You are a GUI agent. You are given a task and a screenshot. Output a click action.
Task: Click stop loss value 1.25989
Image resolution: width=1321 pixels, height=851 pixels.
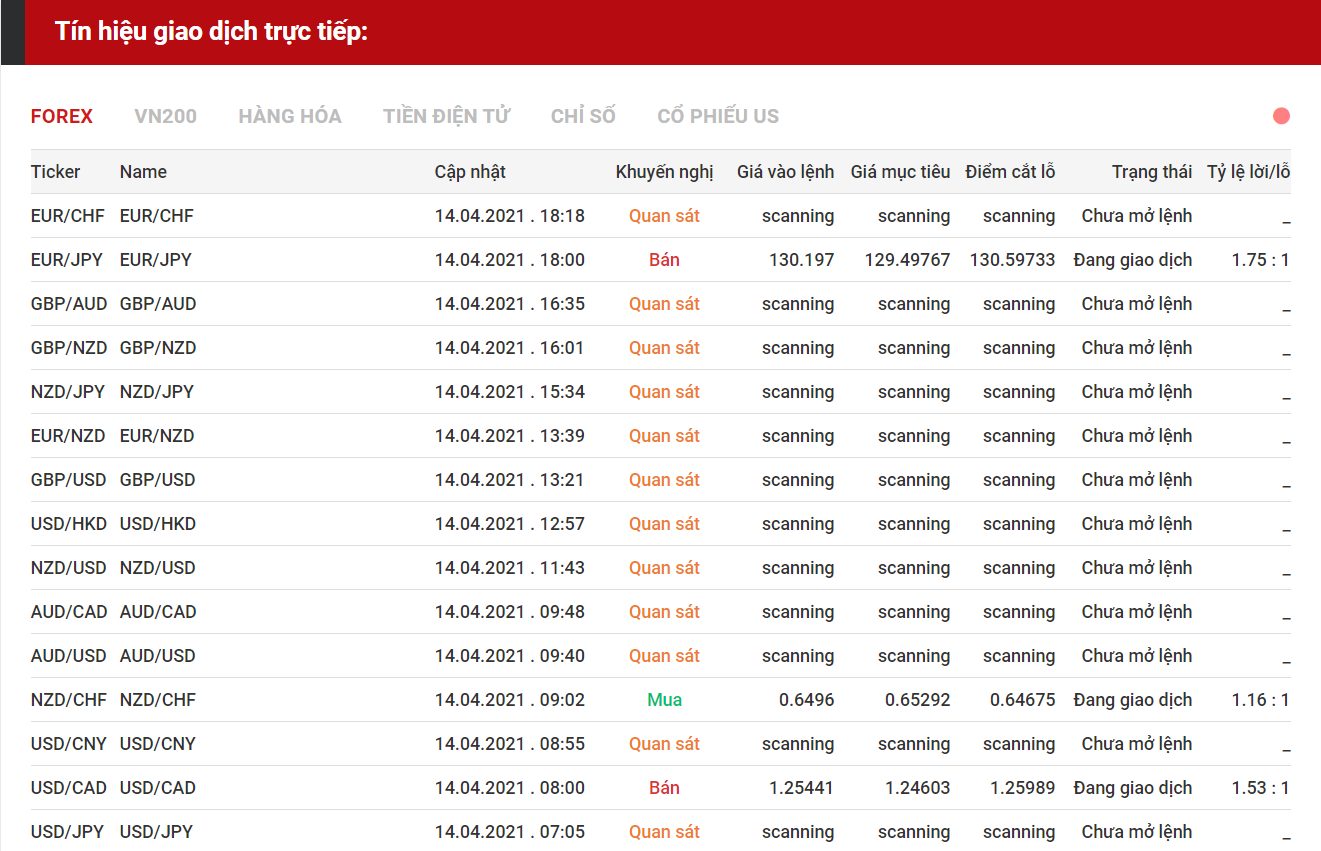pyautogui.click(x=1022, y=788)
